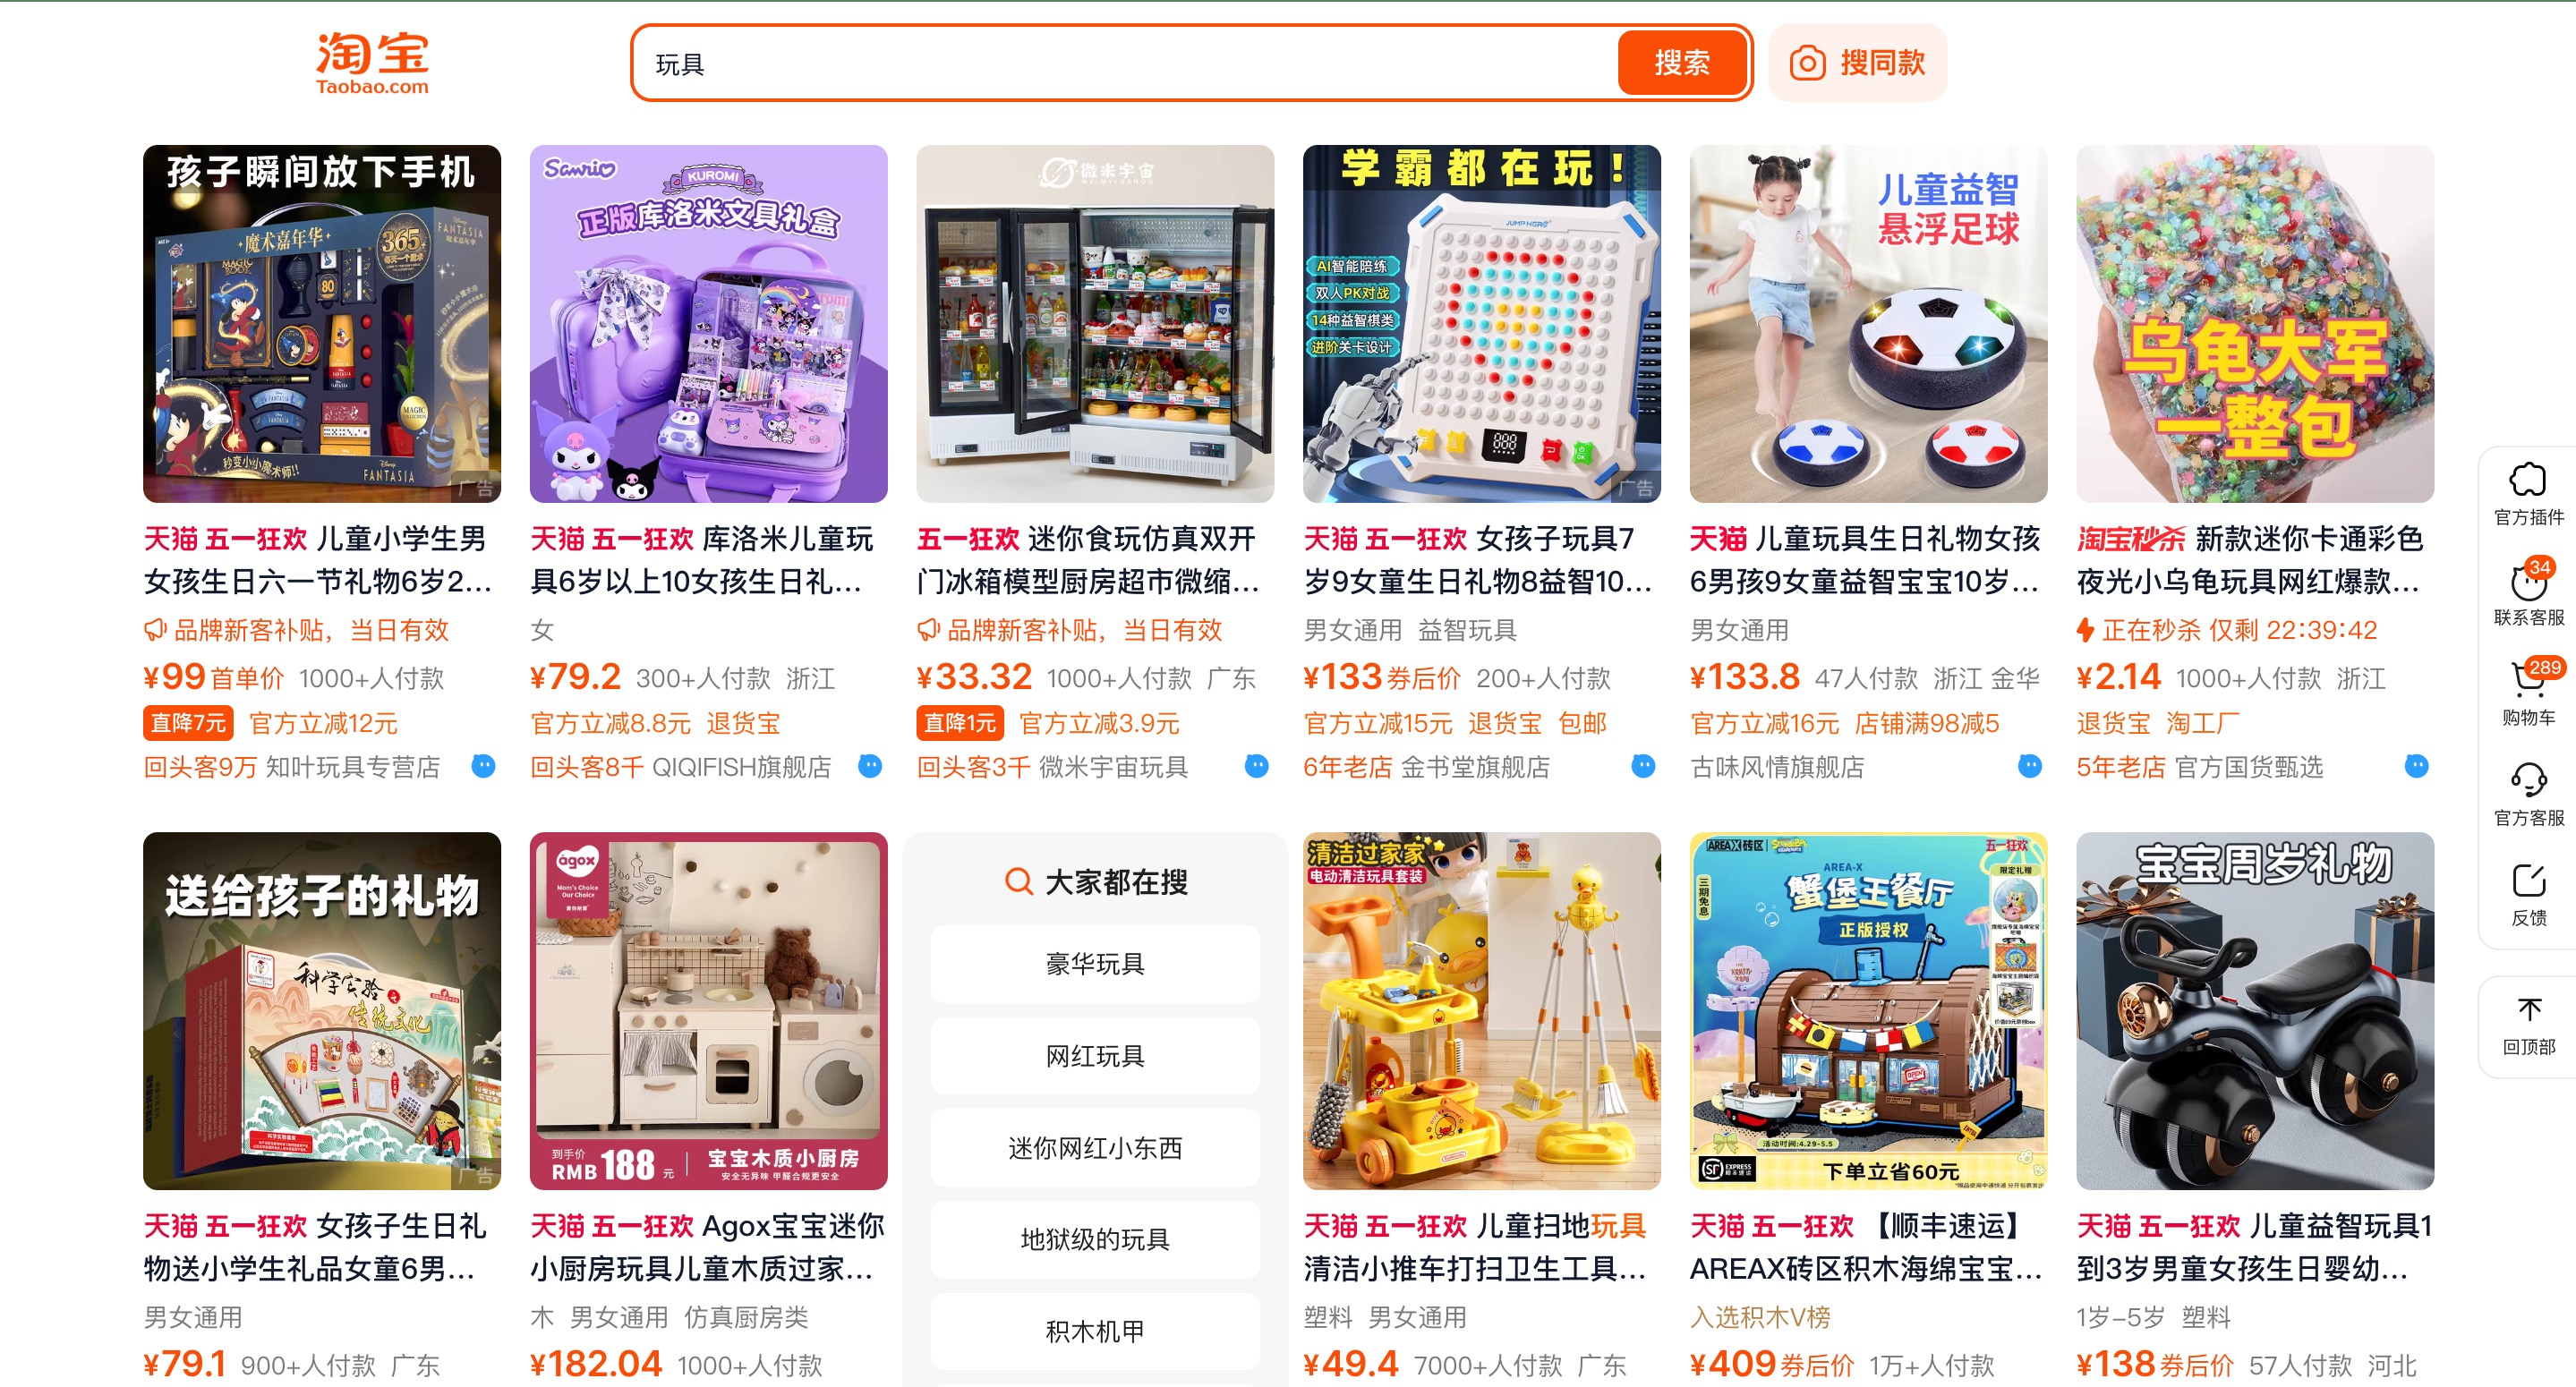Click the blue chat icon beside 知玩具专营店
Screen dimensions: 2576x1387
483,767
